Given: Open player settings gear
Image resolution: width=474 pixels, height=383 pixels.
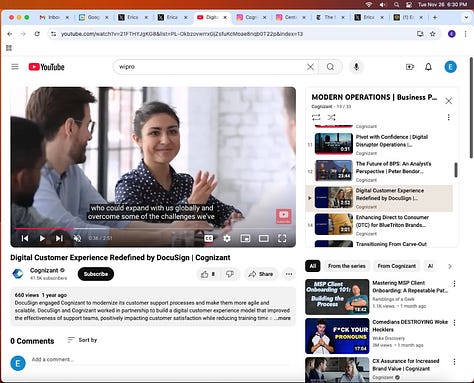Looking at the screenshot, I should pyautogui.click(x=227, y=238).
